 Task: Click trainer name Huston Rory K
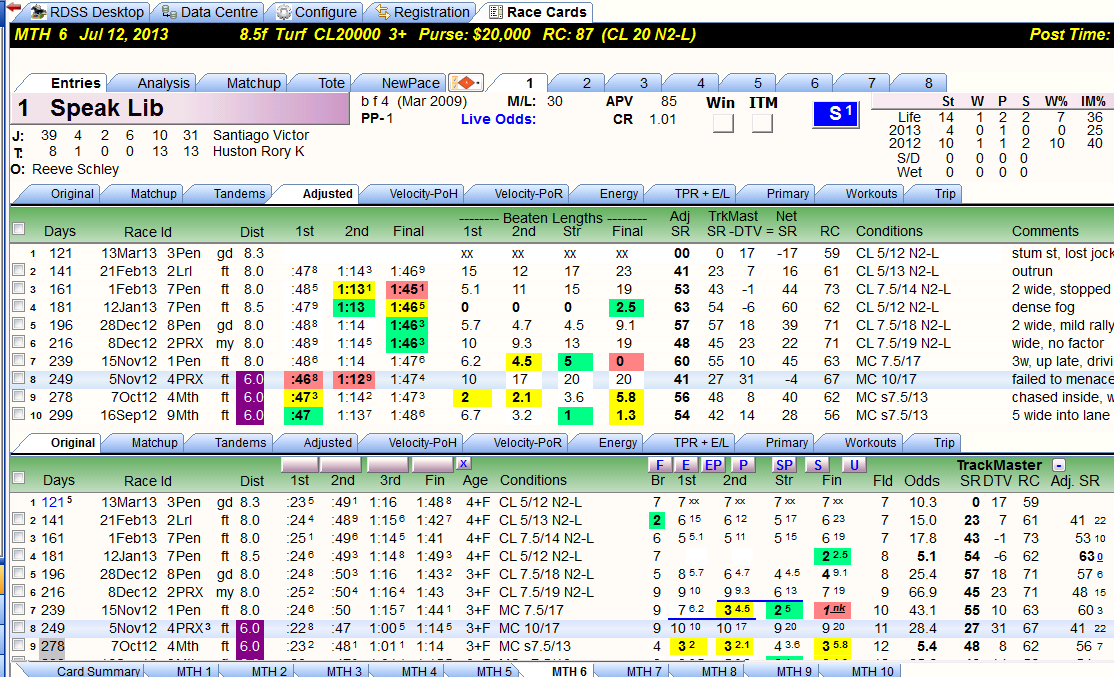[x=259, y=151]
